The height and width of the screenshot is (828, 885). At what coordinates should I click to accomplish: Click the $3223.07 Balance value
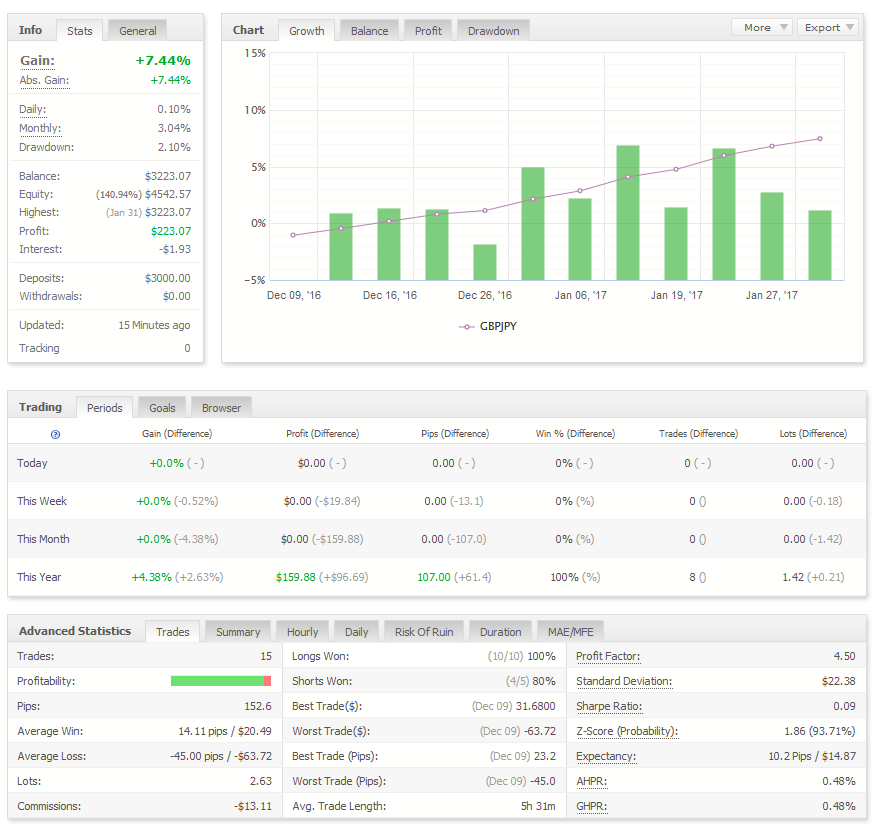[x=168, y=176]
